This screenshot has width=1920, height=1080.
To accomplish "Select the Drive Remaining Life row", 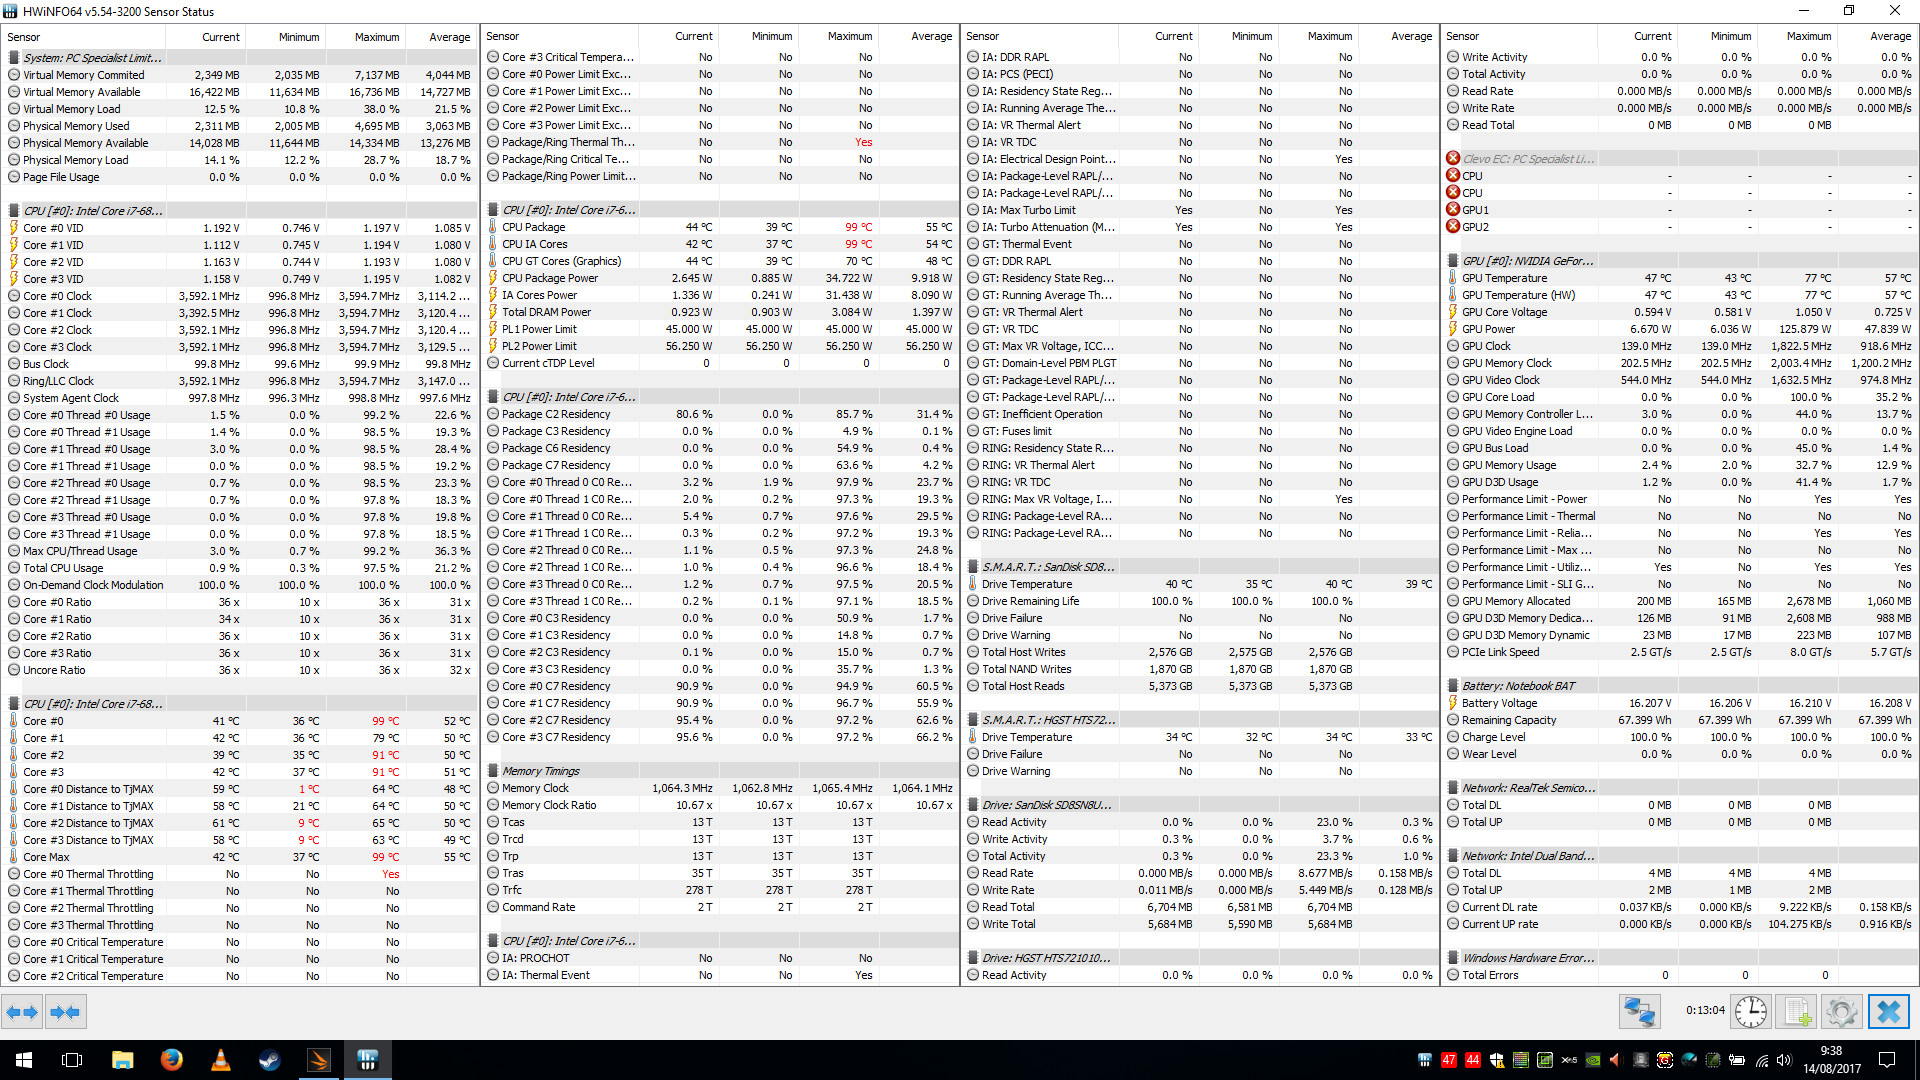I will click(x=1199, y=601).
